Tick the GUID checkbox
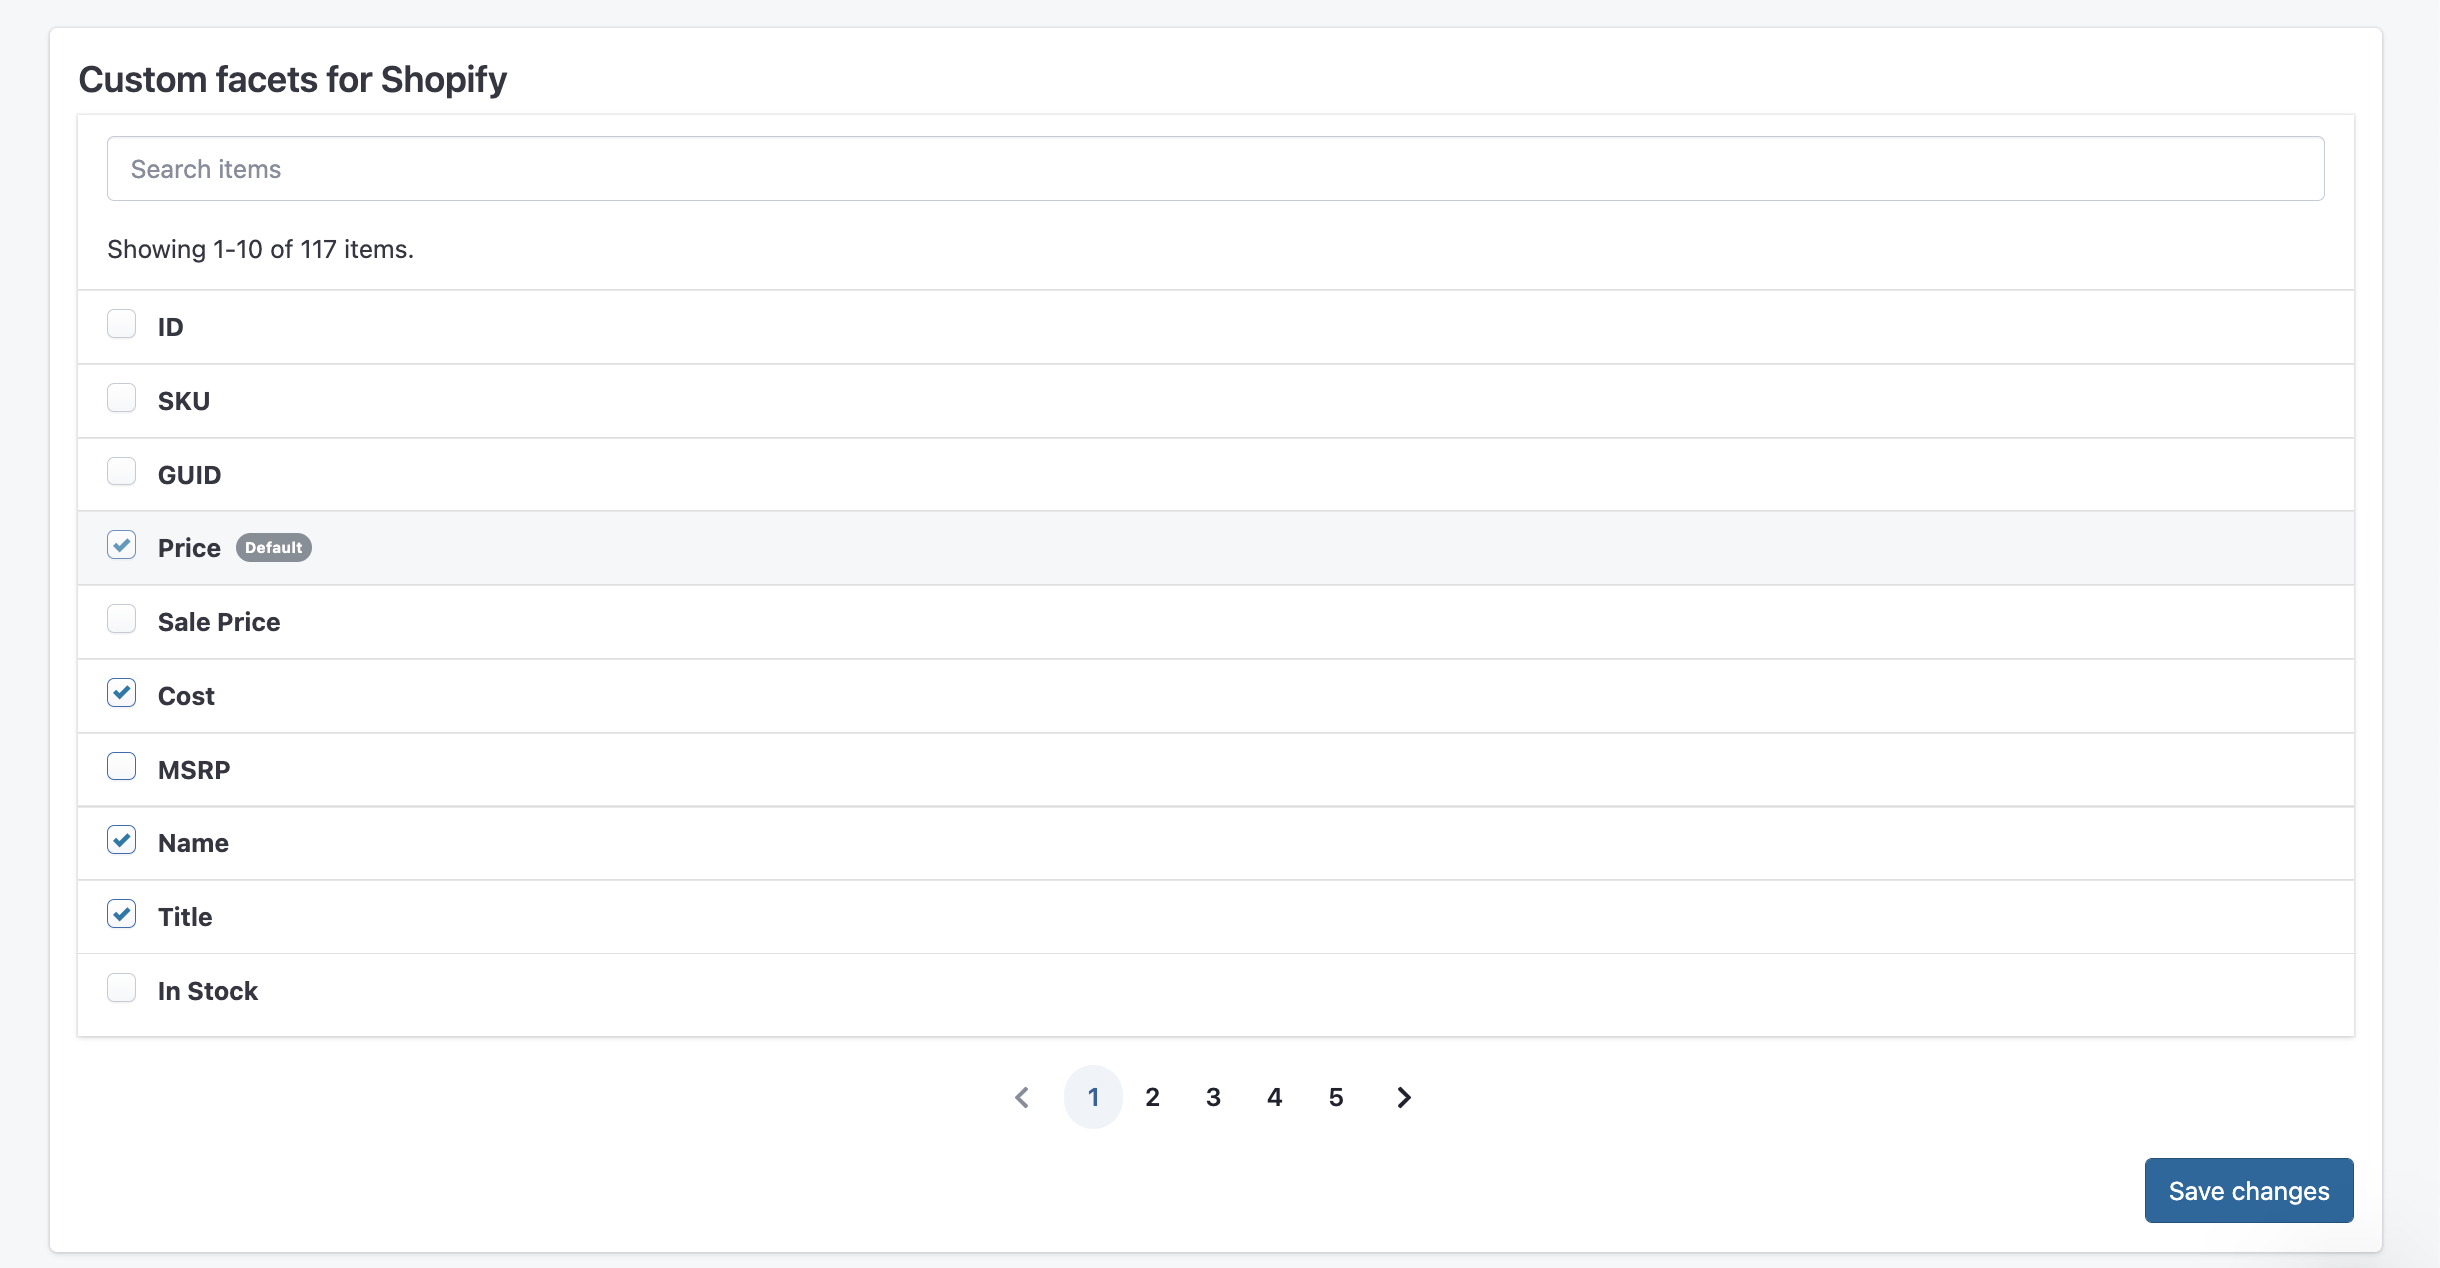Screen dimensions: 2440x1268 coord(122,472)
